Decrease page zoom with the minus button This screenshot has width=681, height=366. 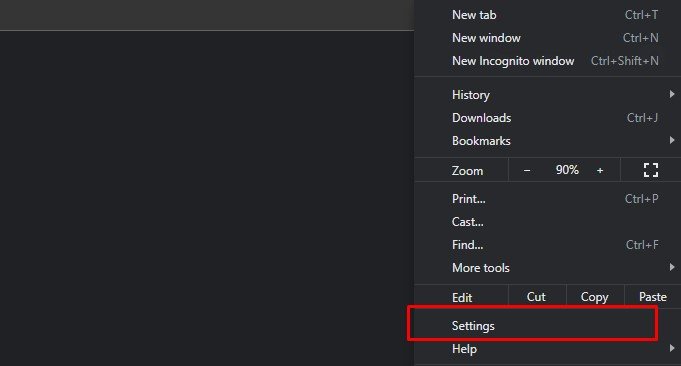(527, 171)
